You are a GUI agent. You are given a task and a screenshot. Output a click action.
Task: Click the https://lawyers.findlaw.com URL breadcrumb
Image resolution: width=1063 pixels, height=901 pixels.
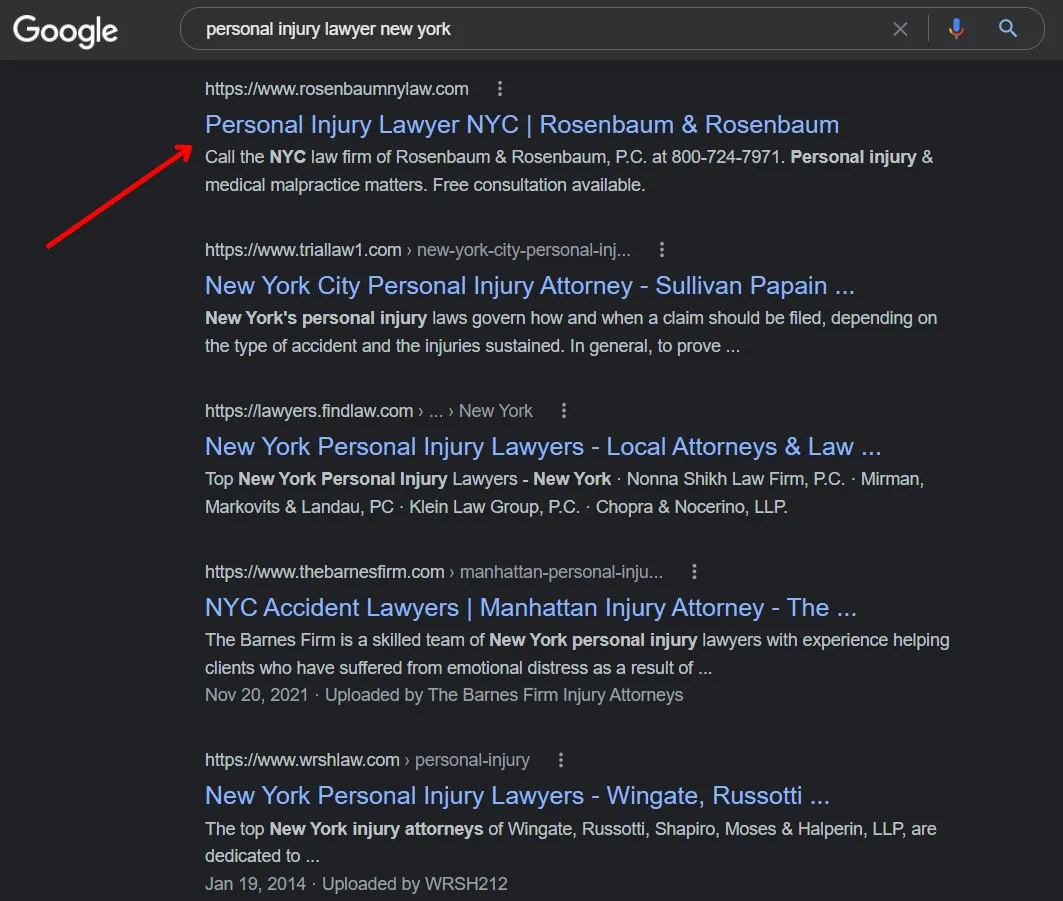point(369,411)
